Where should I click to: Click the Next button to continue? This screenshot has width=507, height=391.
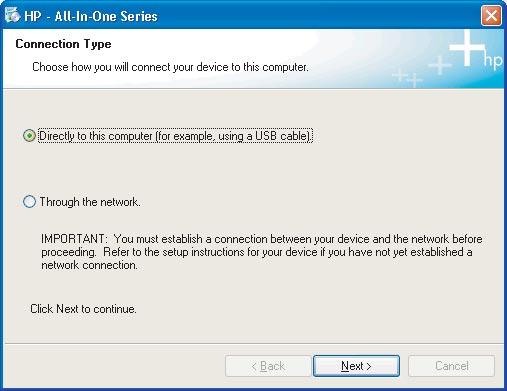pyautogui.click(x=356, y=366)
